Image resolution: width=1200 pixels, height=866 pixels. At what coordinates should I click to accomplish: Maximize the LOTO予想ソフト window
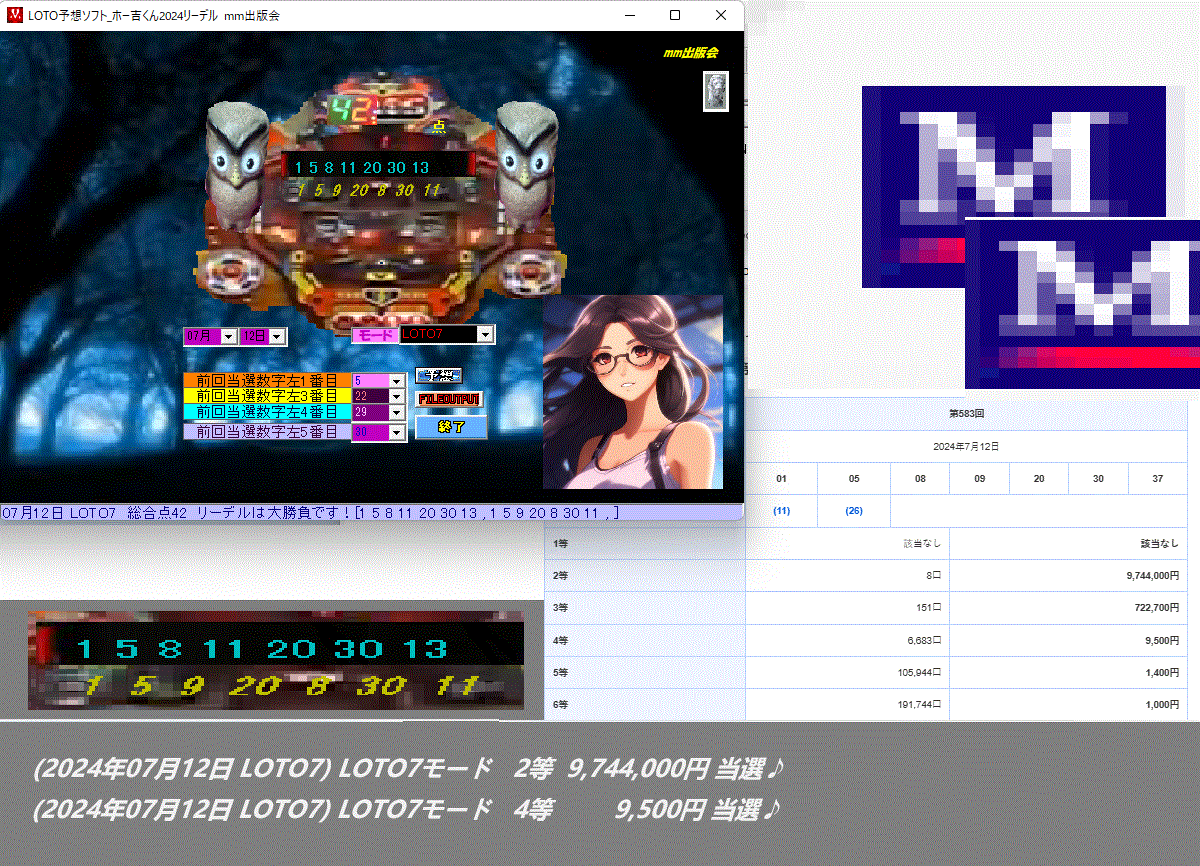[675, 15]
